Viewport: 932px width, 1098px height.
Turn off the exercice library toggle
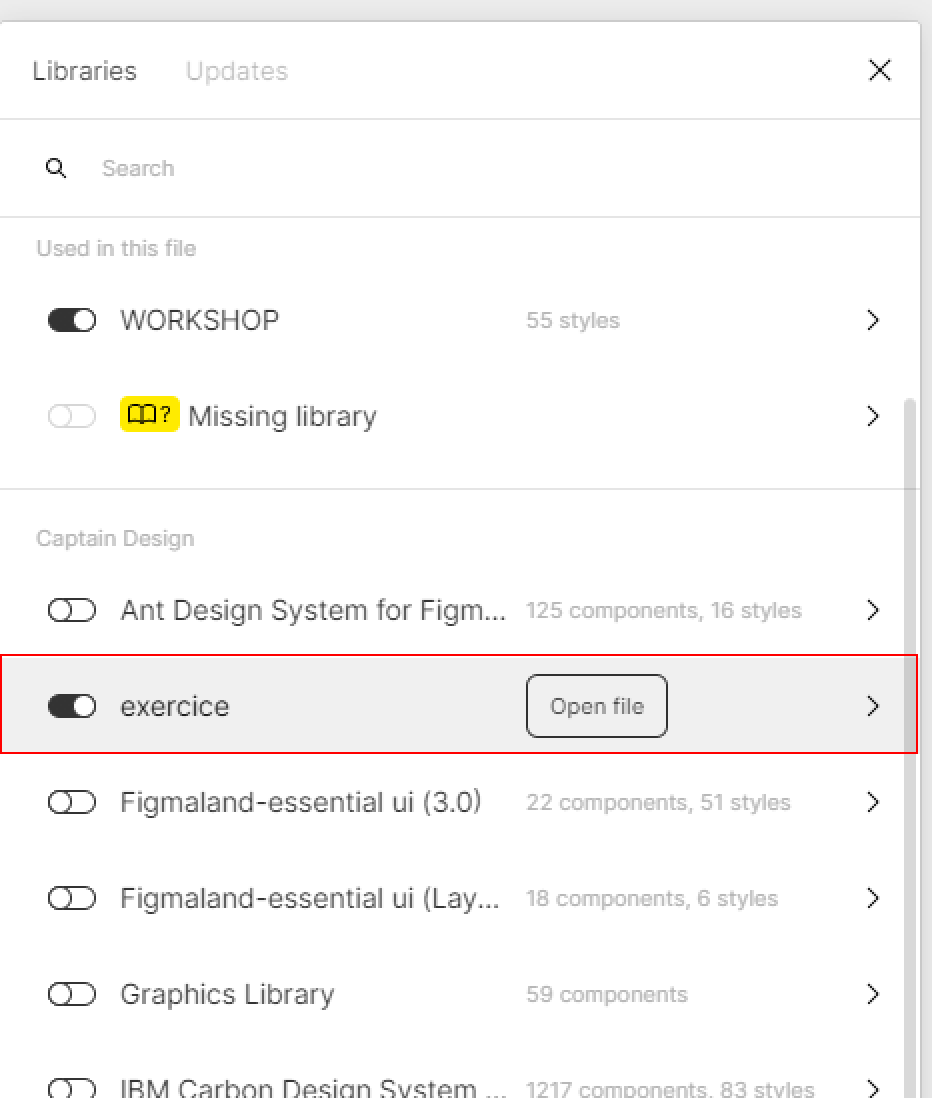(71, 706)
